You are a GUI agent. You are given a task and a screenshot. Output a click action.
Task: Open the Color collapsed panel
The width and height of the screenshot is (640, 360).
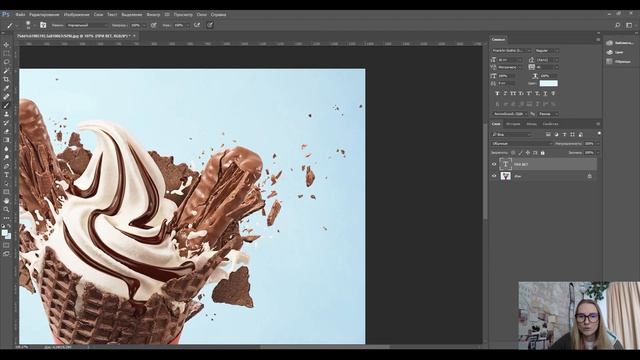tap(615, 52)
